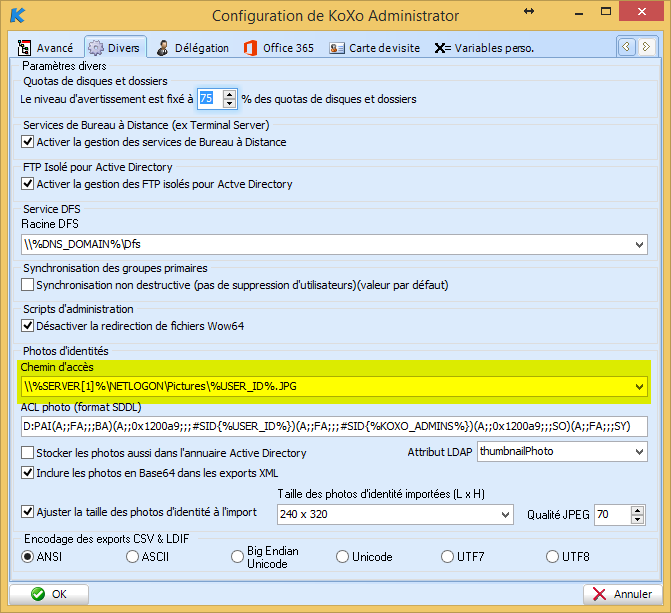Increase the JPEG quality value
This screenshot has width=671, height=613.
click(x=637, y=510)
